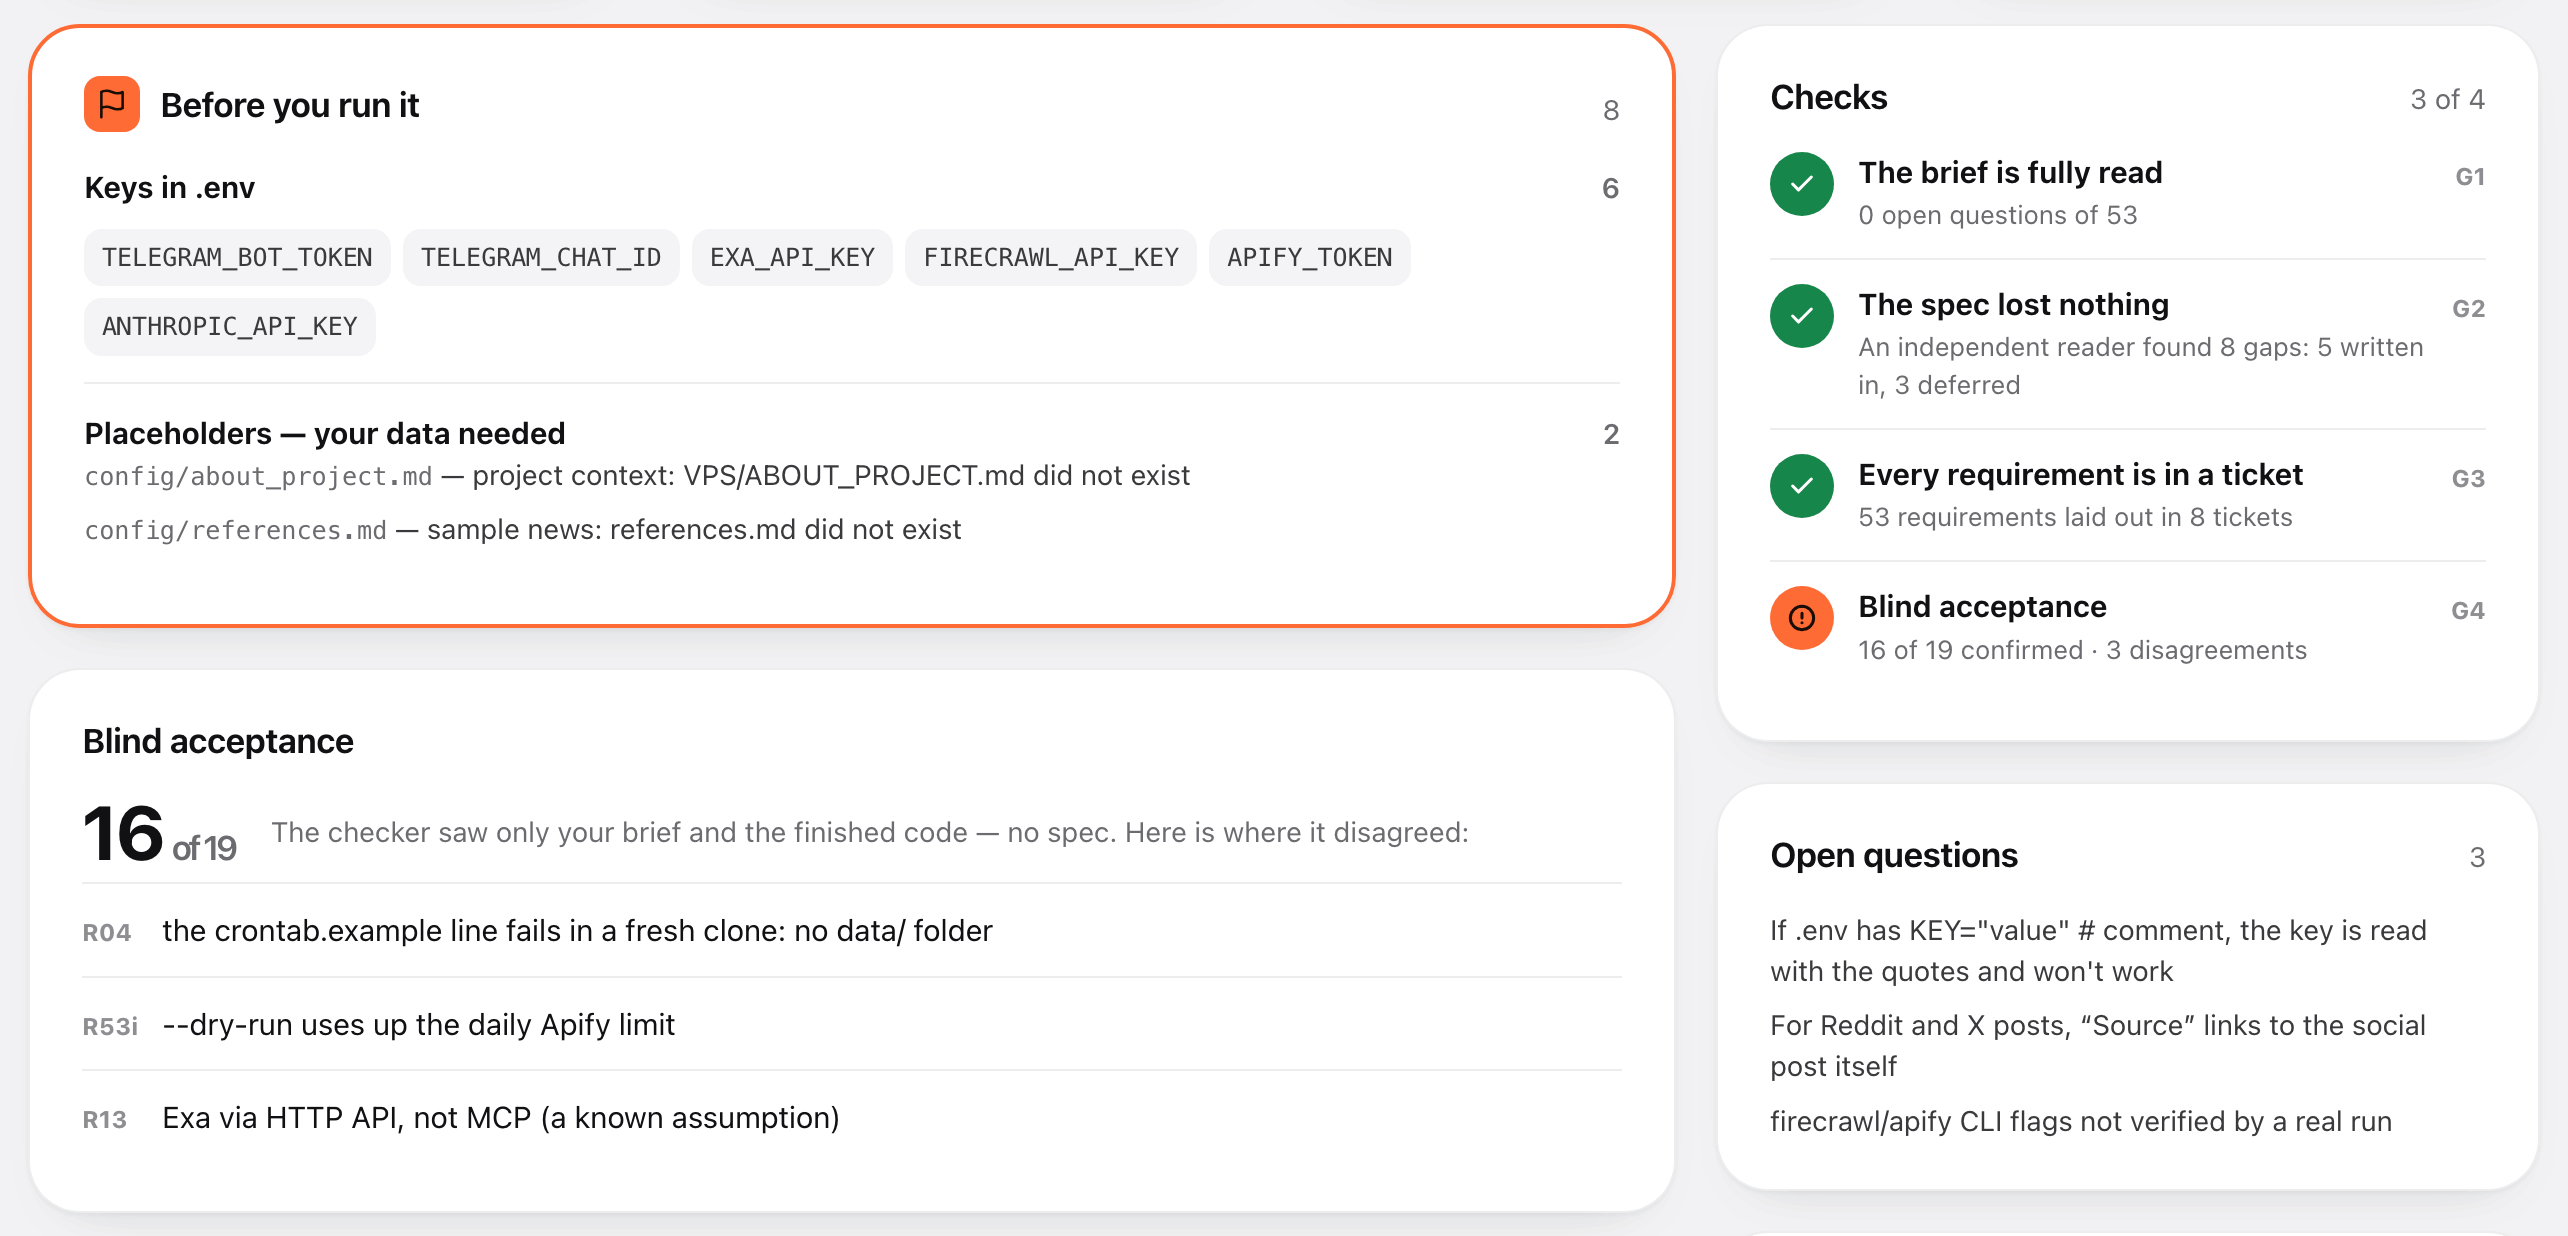Select the TELEGRAM_CHAT_ID key chip

pos(541,257)
